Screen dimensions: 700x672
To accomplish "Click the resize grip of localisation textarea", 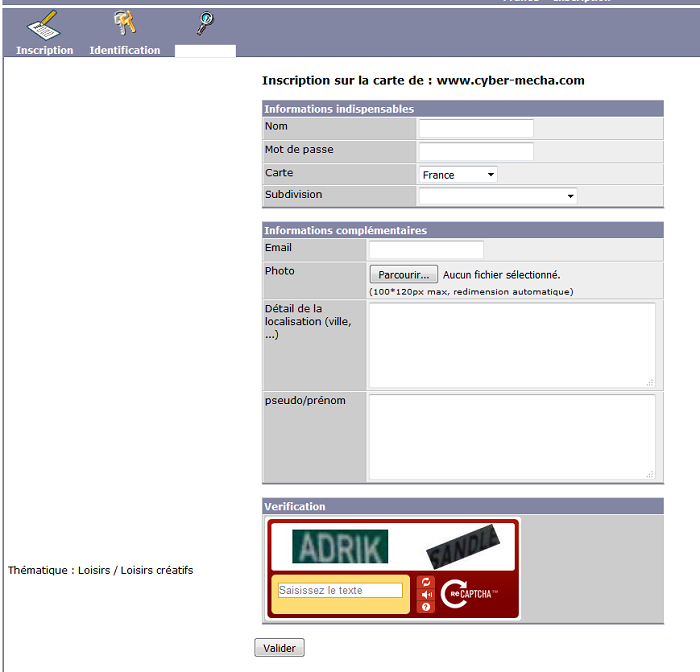I will tap(650, 383).
